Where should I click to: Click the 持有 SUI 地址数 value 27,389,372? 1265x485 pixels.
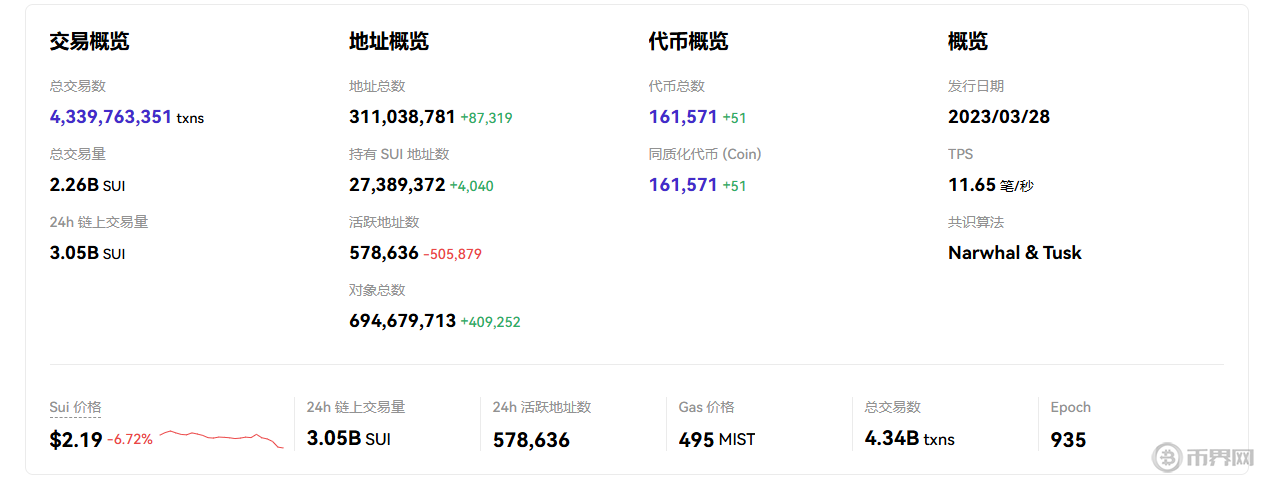(x=397, y=185)
